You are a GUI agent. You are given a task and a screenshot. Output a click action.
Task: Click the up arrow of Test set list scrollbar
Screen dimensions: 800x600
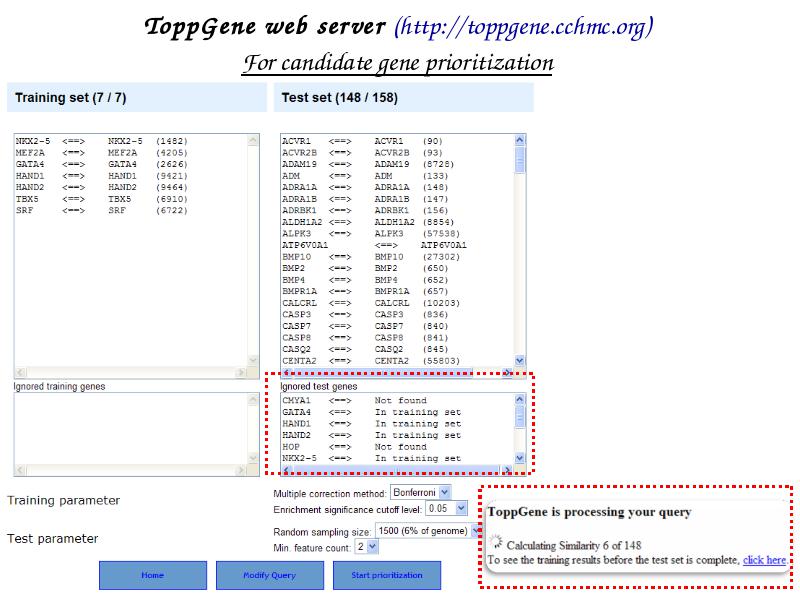click(520, 140)
